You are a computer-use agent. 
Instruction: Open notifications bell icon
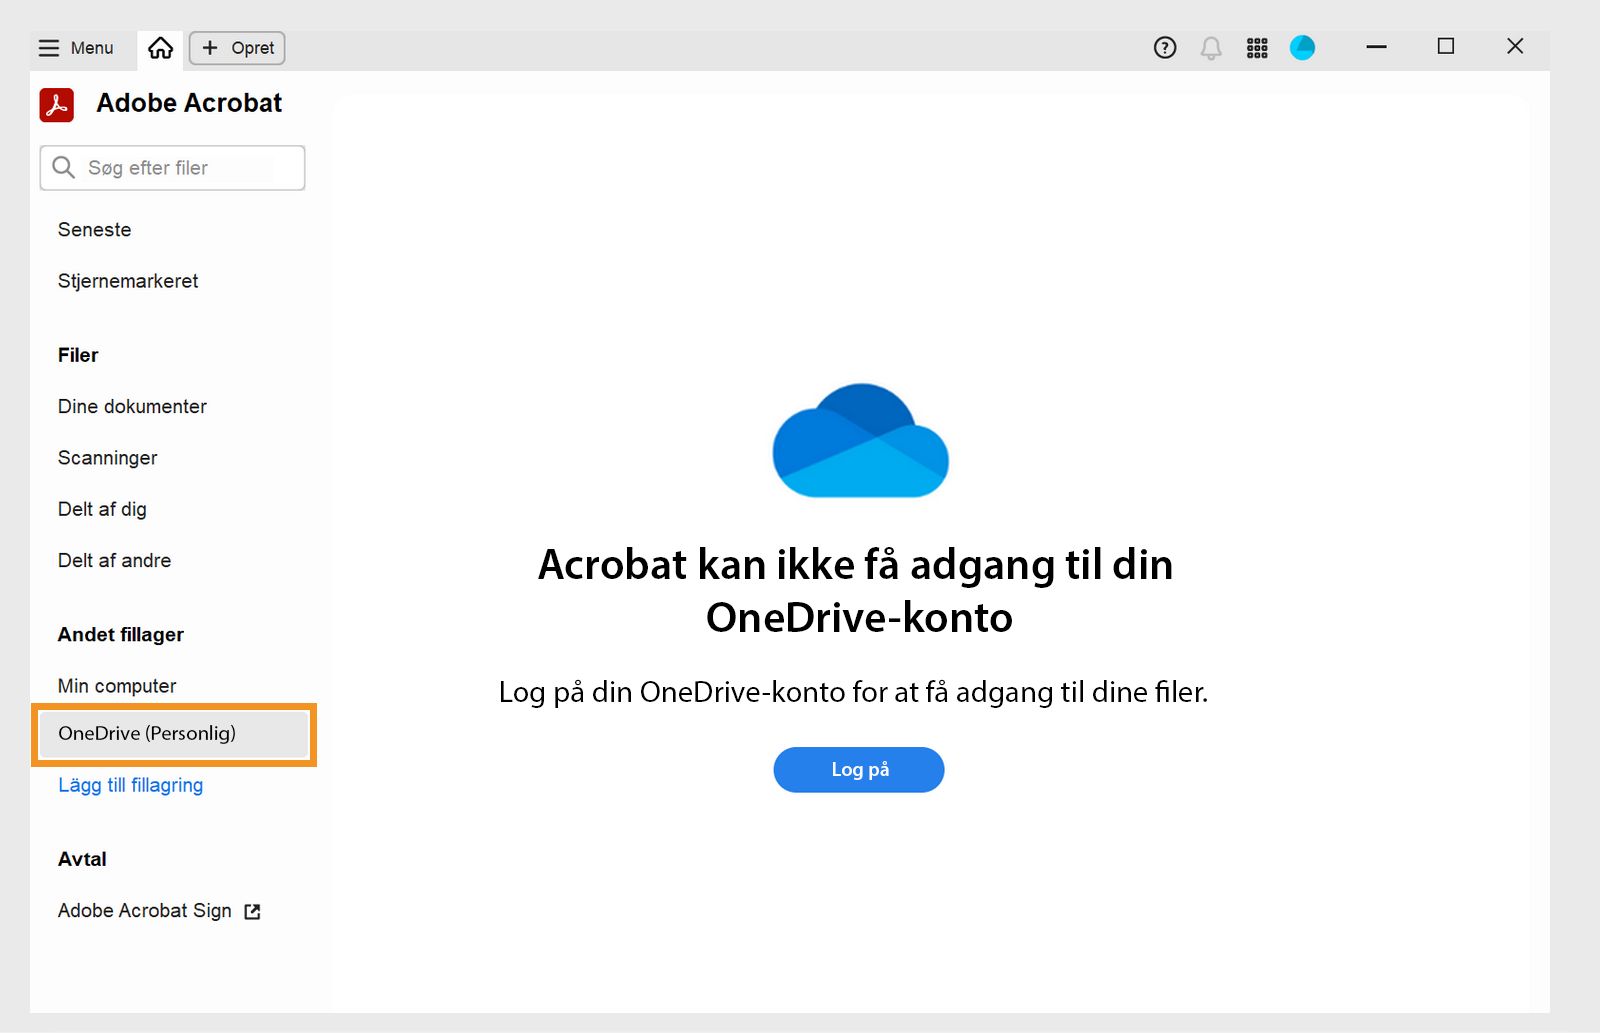pyautogui.click(x=1210, y=47)
